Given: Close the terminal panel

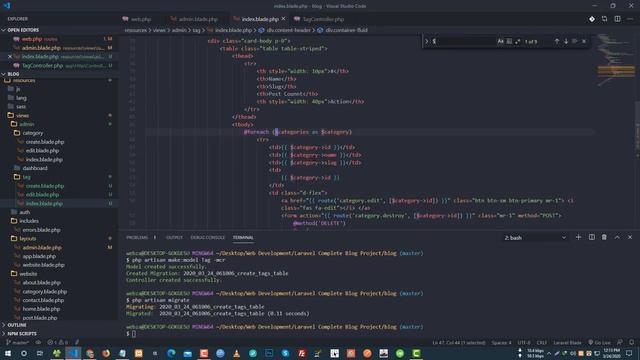Looking at the screenshot, I should [x=630, y=237].
